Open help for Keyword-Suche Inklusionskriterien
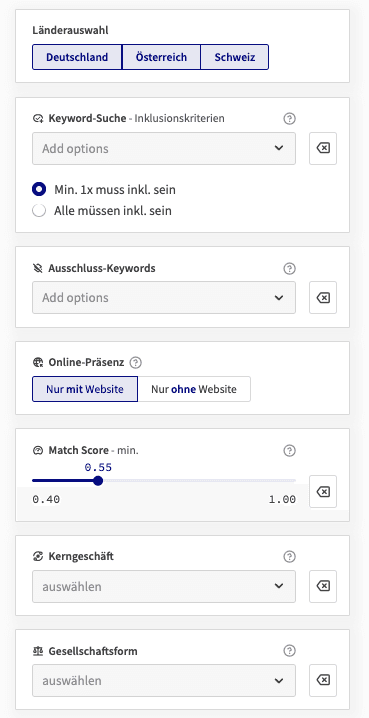Image resolution: width=369 pixels, height=718 pixels. click(x=289, y=119)
